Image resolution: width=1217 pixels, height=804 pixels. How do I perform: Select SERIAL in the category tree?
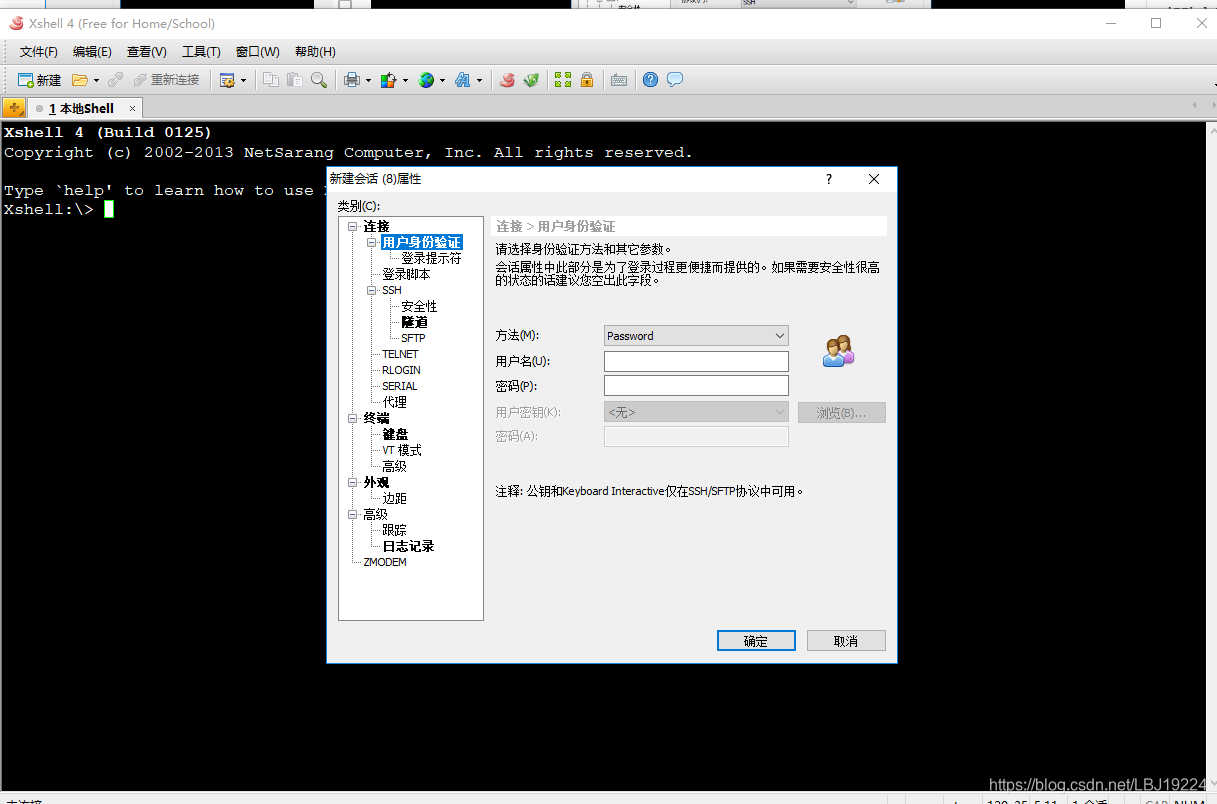point(399,386)
